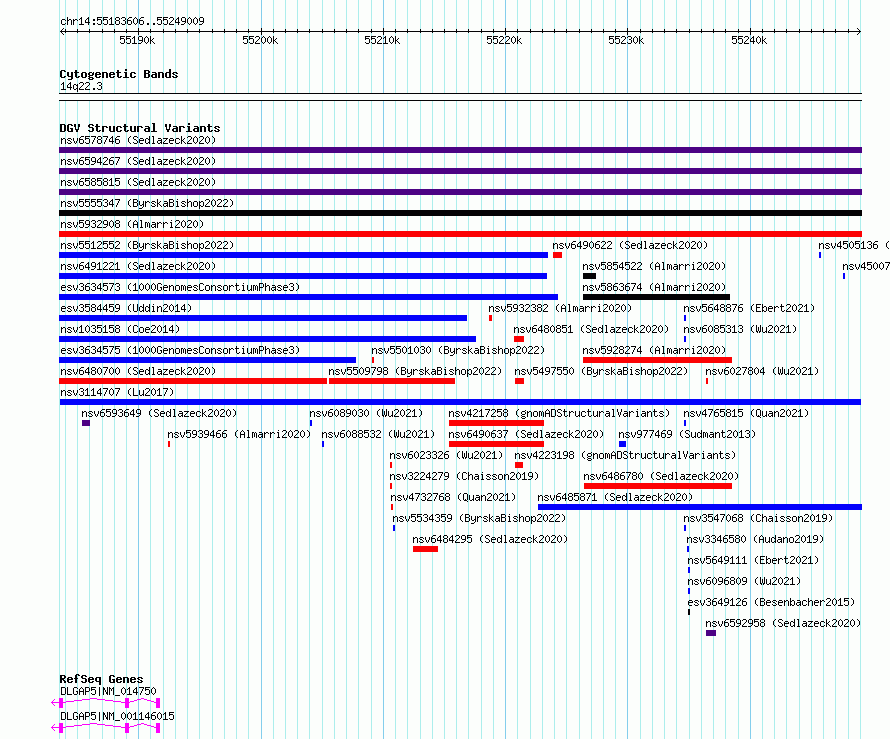This screenshot has height=739, width=890.
Task: Click nsv4223198 (gnomADStructuralVariants) label
Action: 625,455
